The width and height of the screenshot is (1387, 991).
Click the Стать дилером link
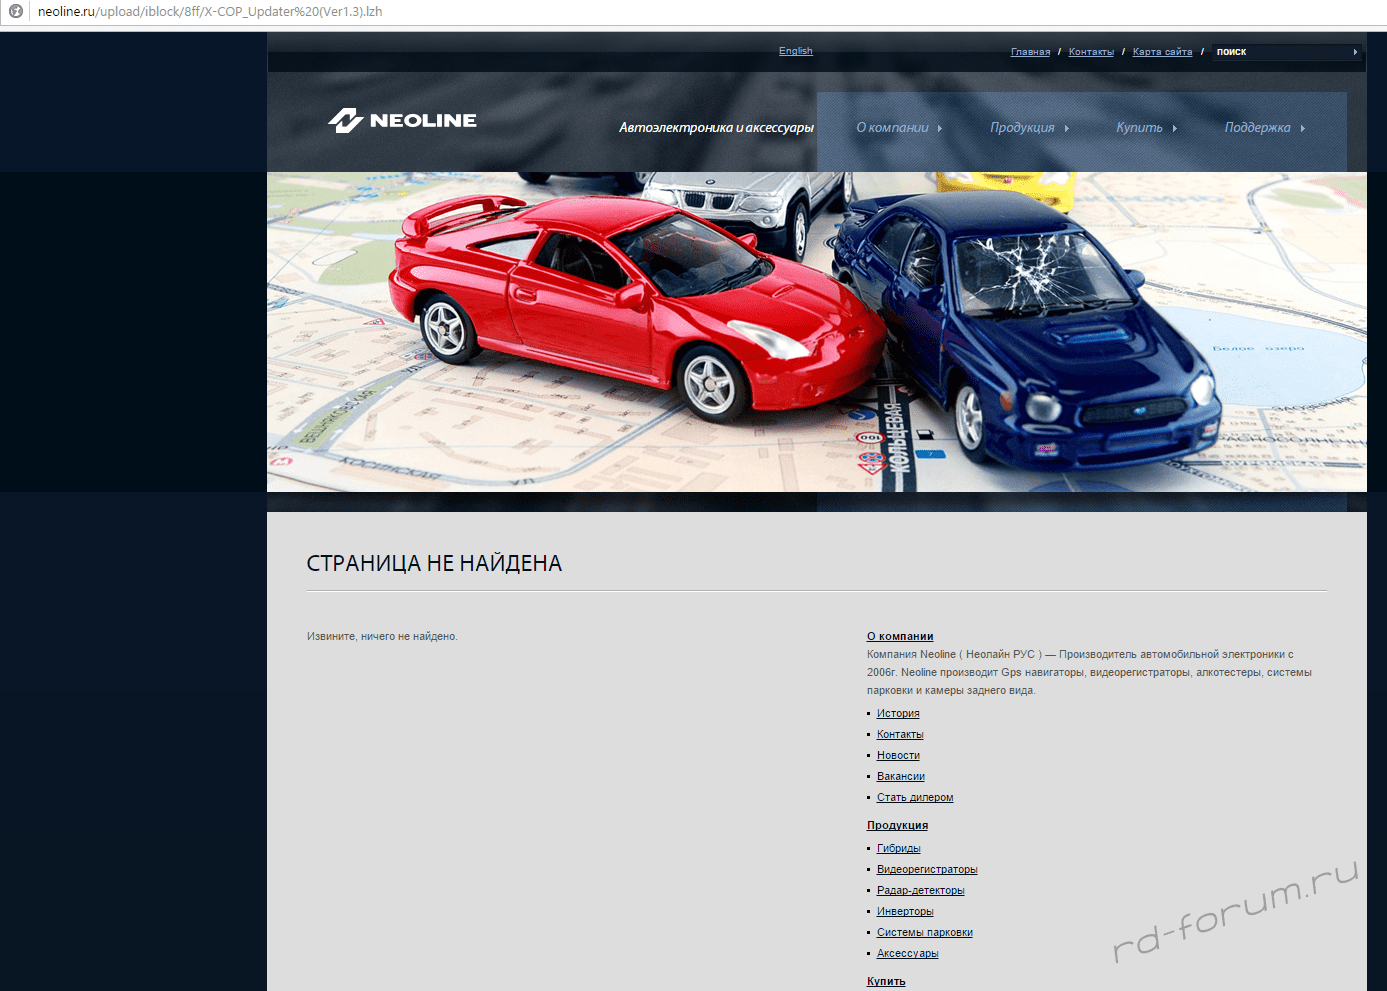pos(915,798)
